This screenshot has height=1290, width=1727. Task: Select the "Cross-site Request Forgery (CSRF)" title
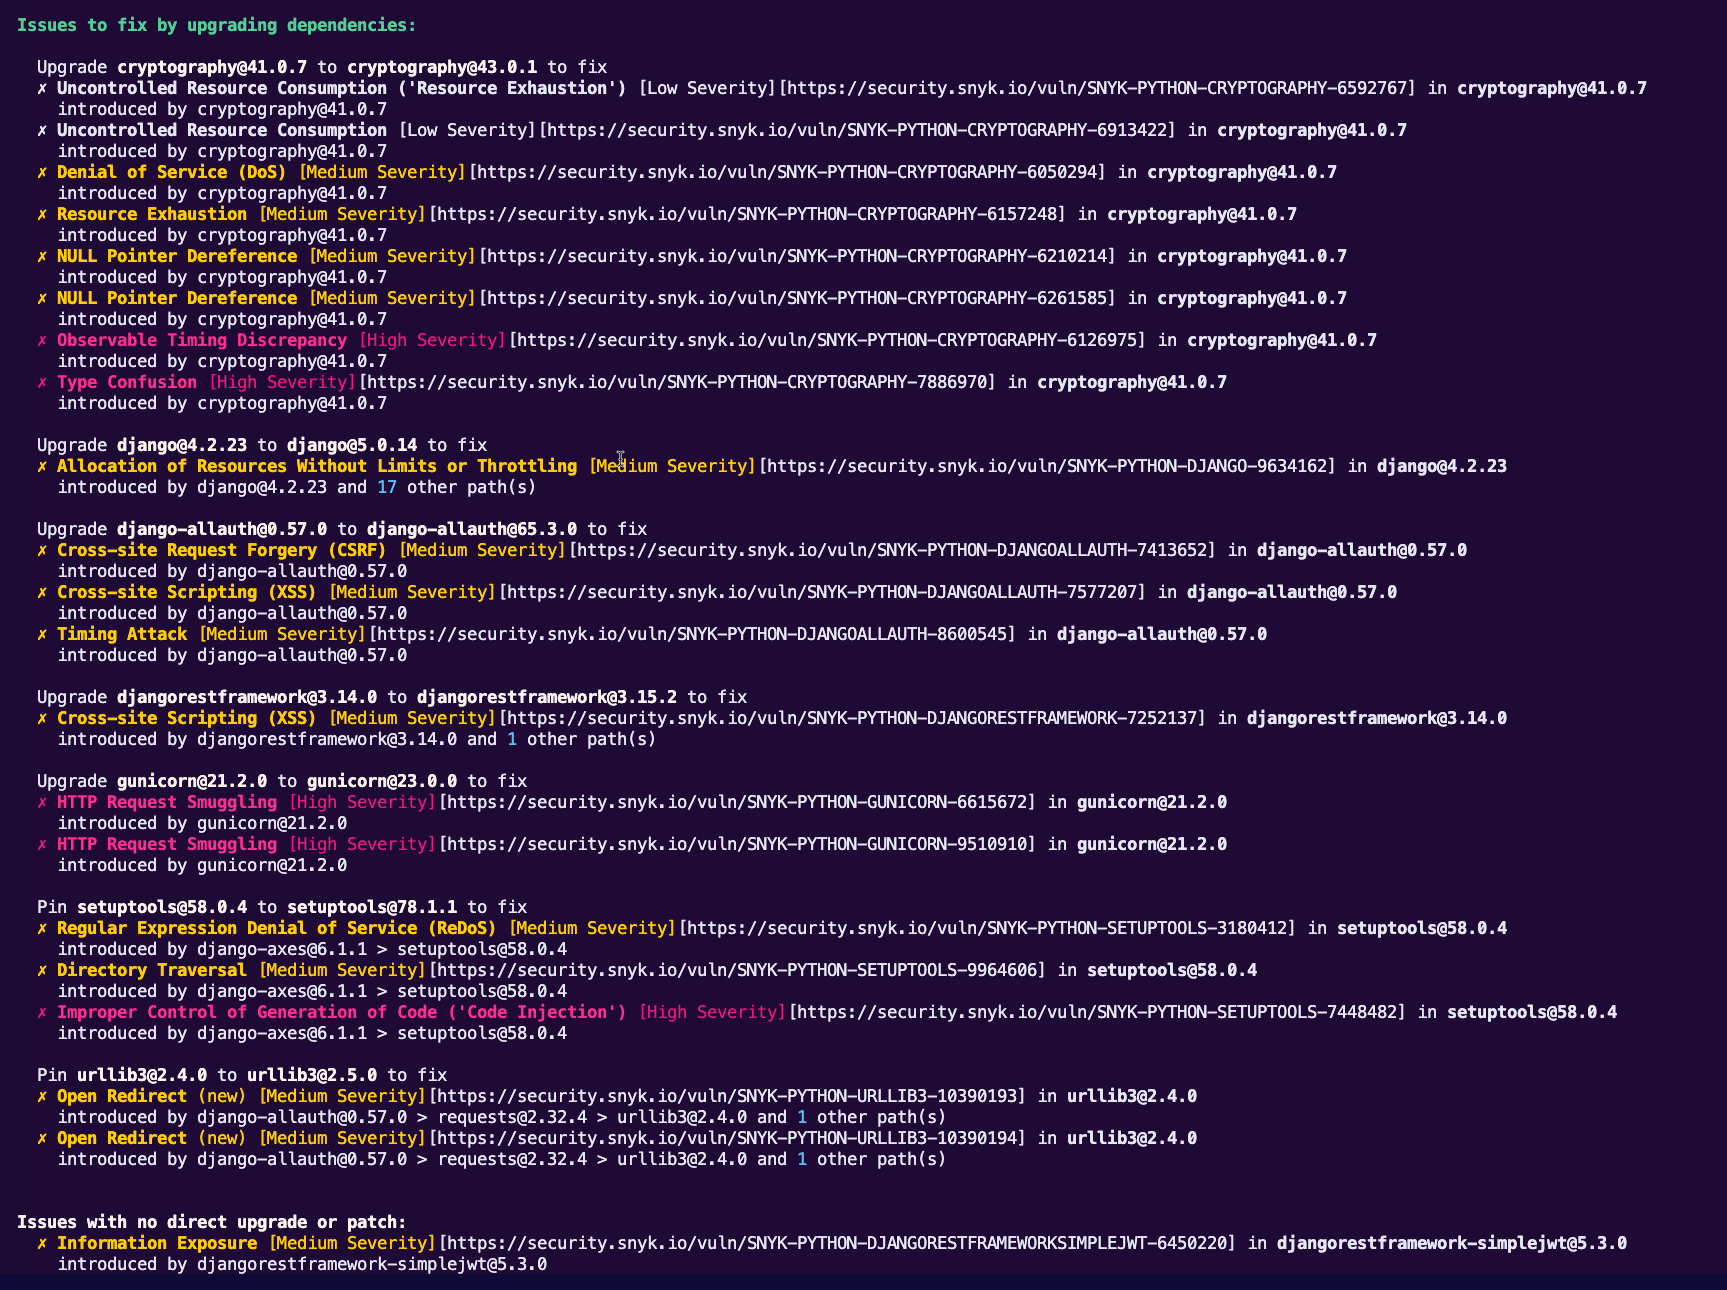(222, 550)
